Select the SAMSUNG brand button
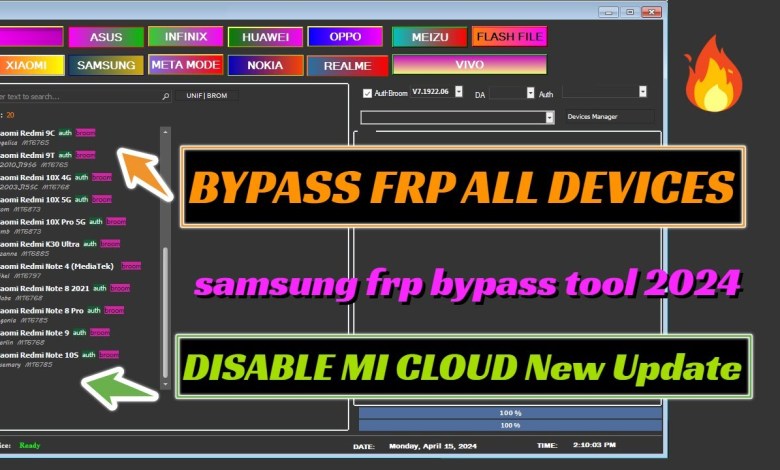The width and height of the screenshot is (780, 470). (106, 65)
